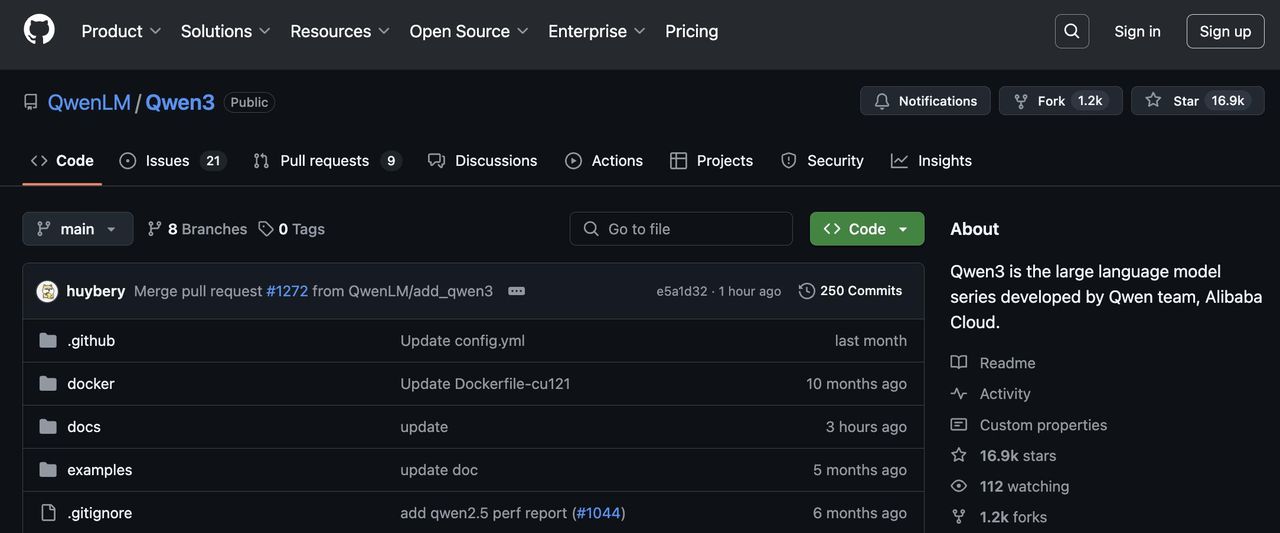Open pull request #1272 link

[x=287, y=291]
